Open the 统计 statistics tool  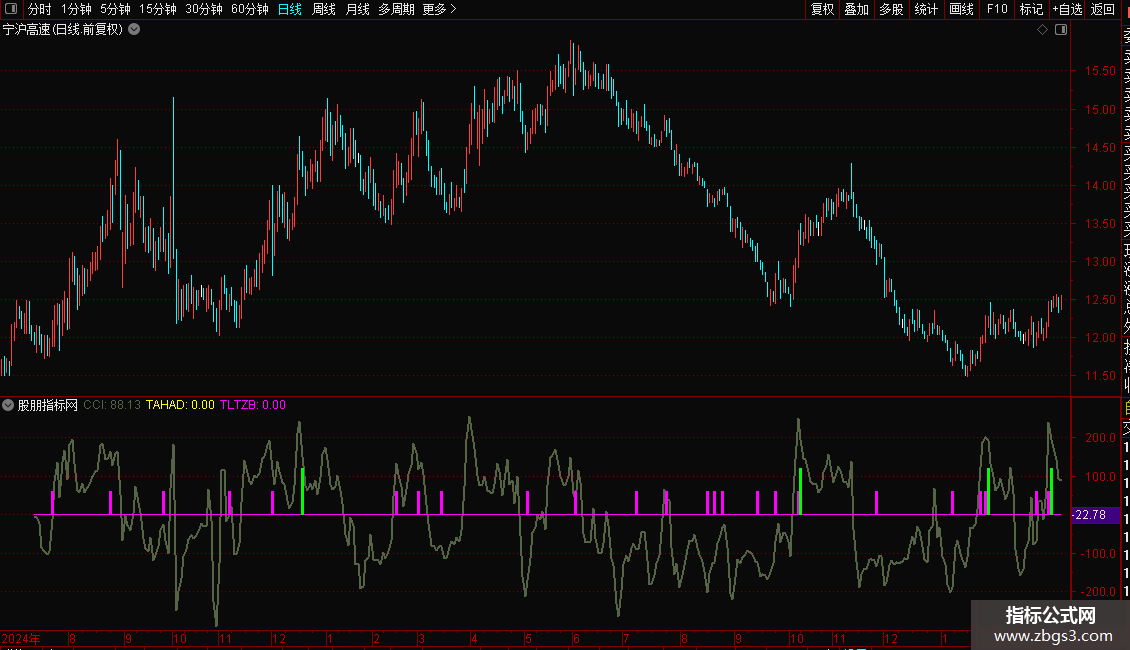point(926,10)
